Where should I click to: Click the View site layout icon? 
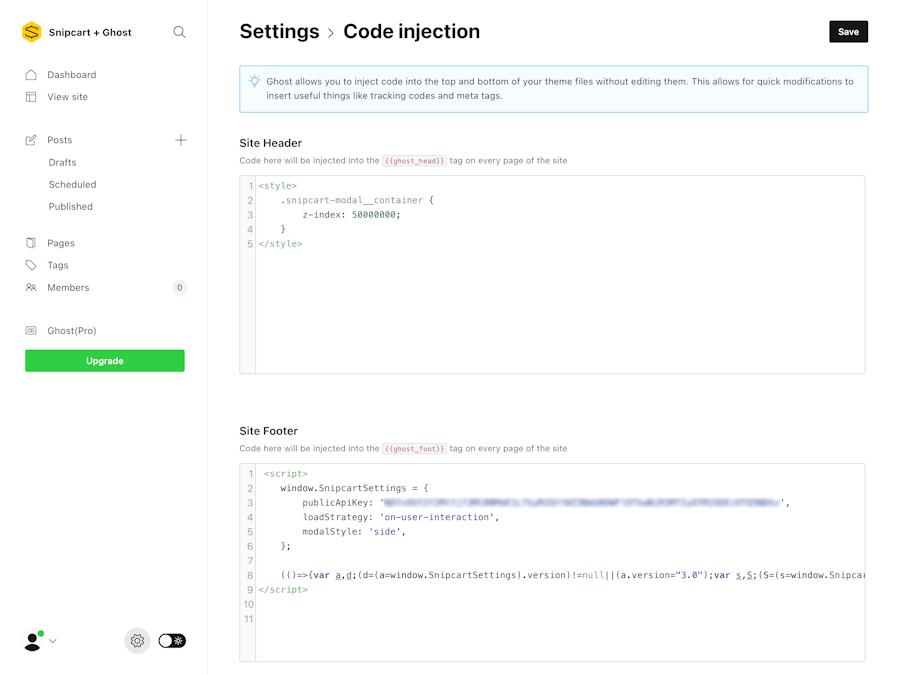[x=31, y=97]
